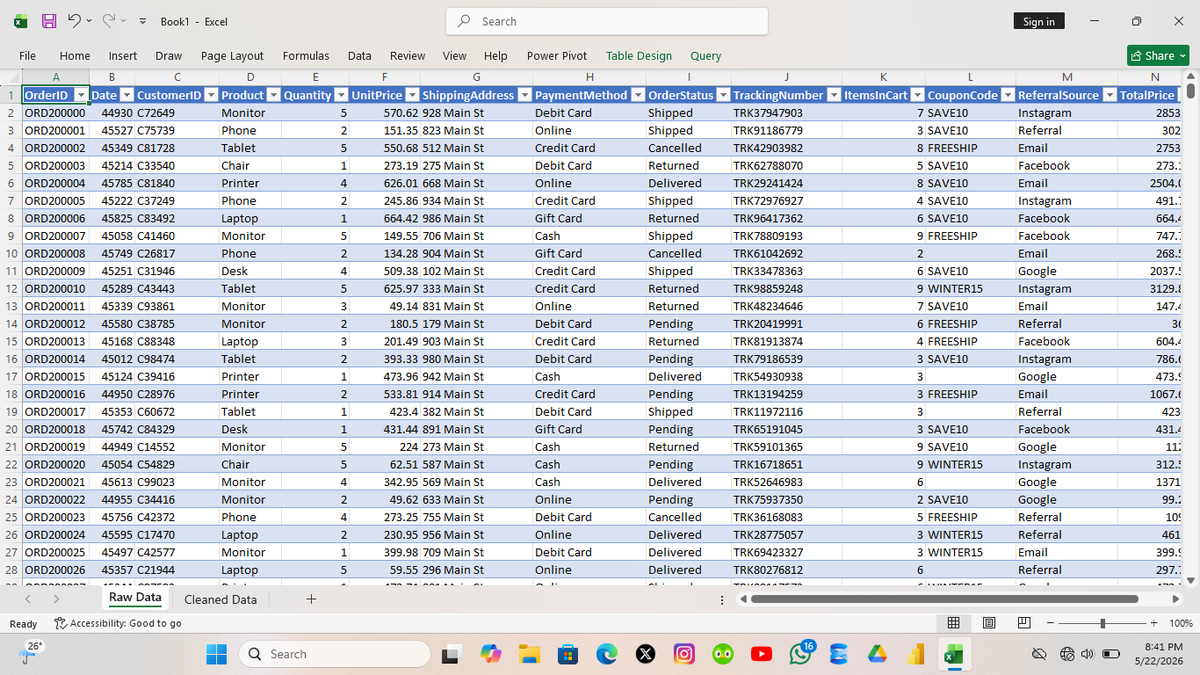Open YouTube from the taskbar
Viewport: 1200px width, 675px height.
762,654
